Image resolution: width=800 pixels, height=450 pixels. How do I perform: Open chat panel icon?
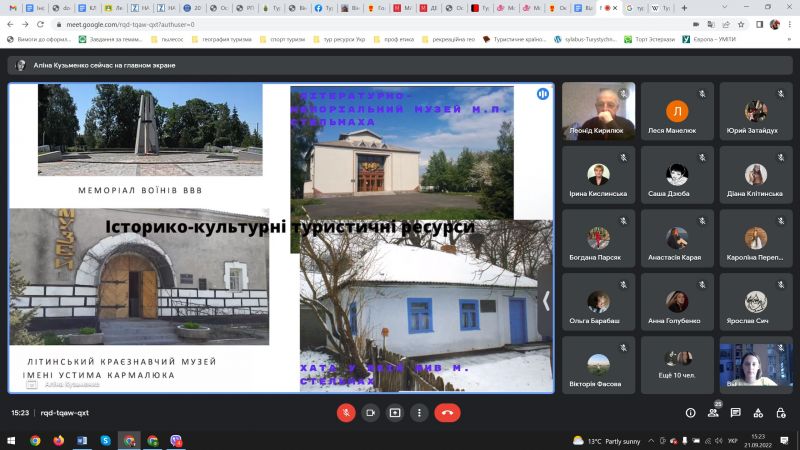[x=735, y=413]
